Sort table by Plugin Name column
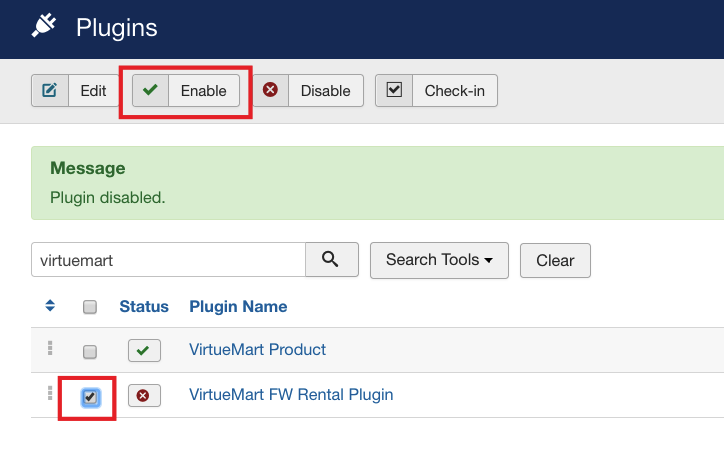Image resolution: width=724 pixels, height=461 pixels. click(x=238, y=306)
